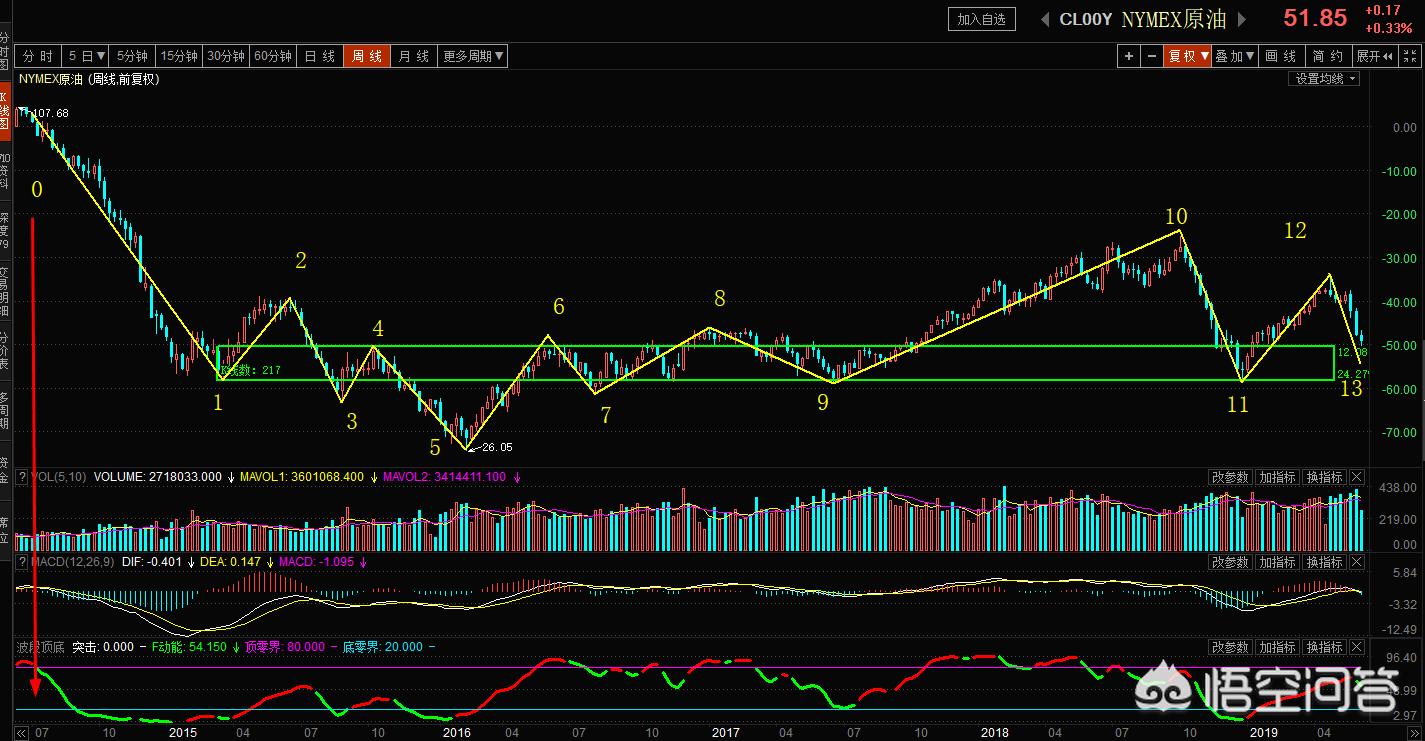Select the 日线 daily period
This screenshot has width=1425, height=741.
[x=319, y=57]
